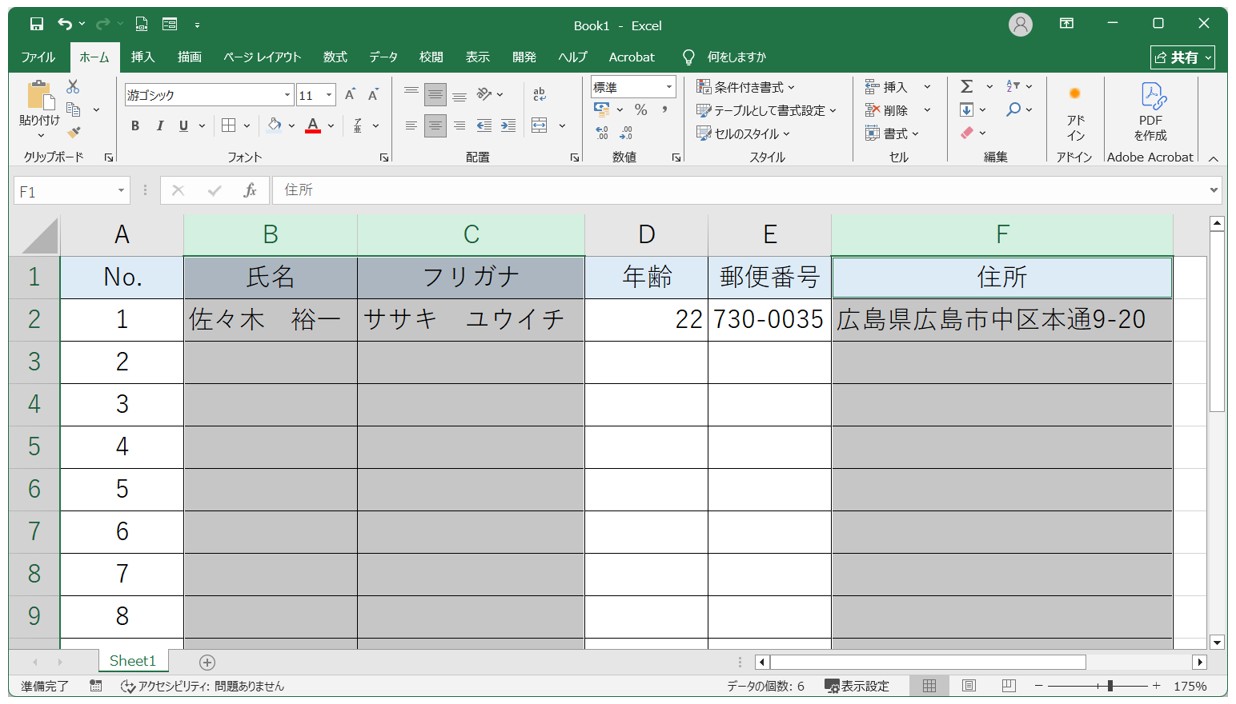Click the 挿入 cells button

(x=897, y=87)
